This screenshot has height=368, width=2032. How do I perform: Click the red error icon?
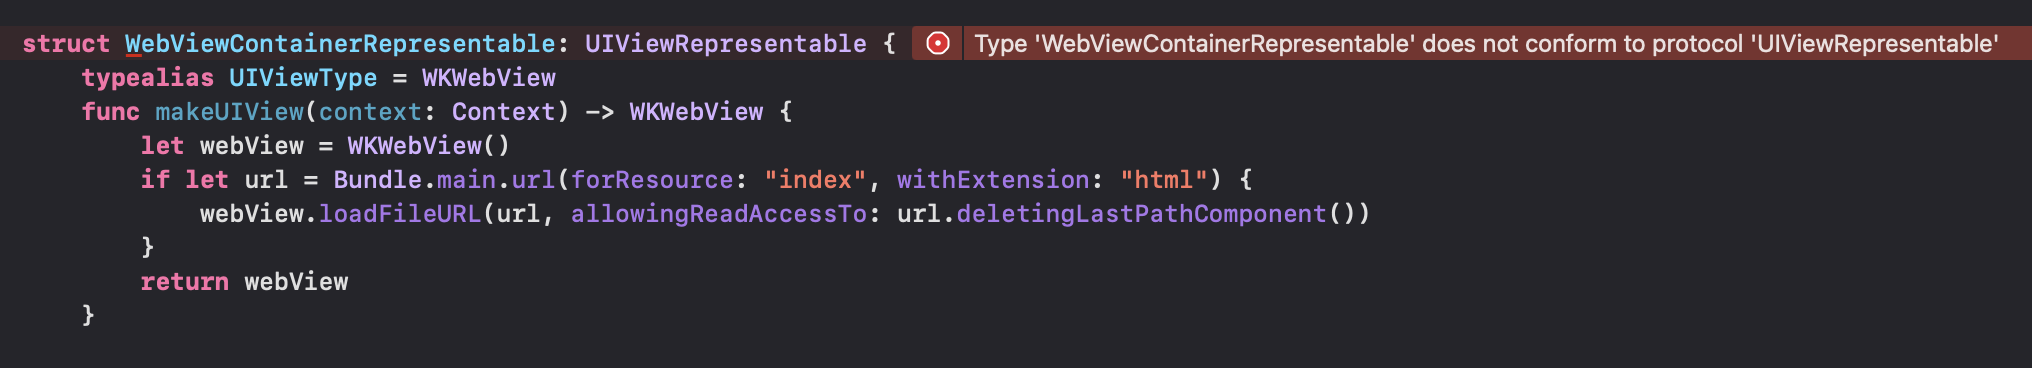click(938, 43)
